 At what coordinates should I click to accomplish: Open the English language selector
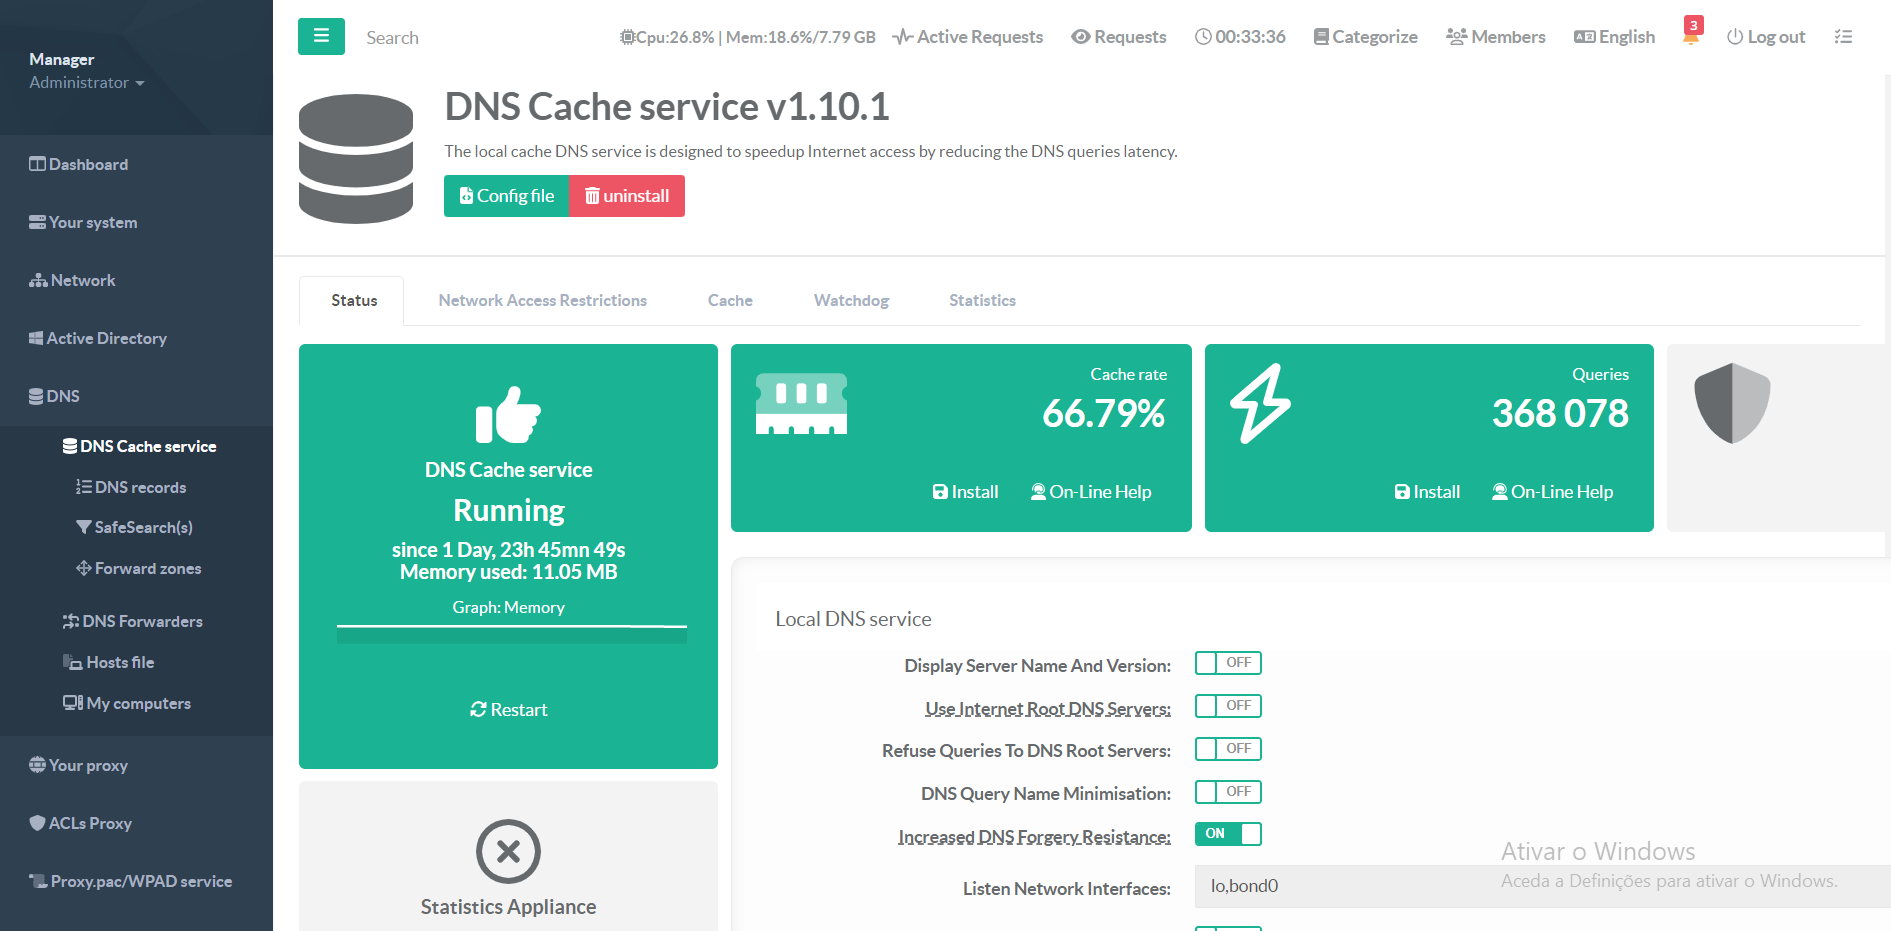click(1613, 36)
